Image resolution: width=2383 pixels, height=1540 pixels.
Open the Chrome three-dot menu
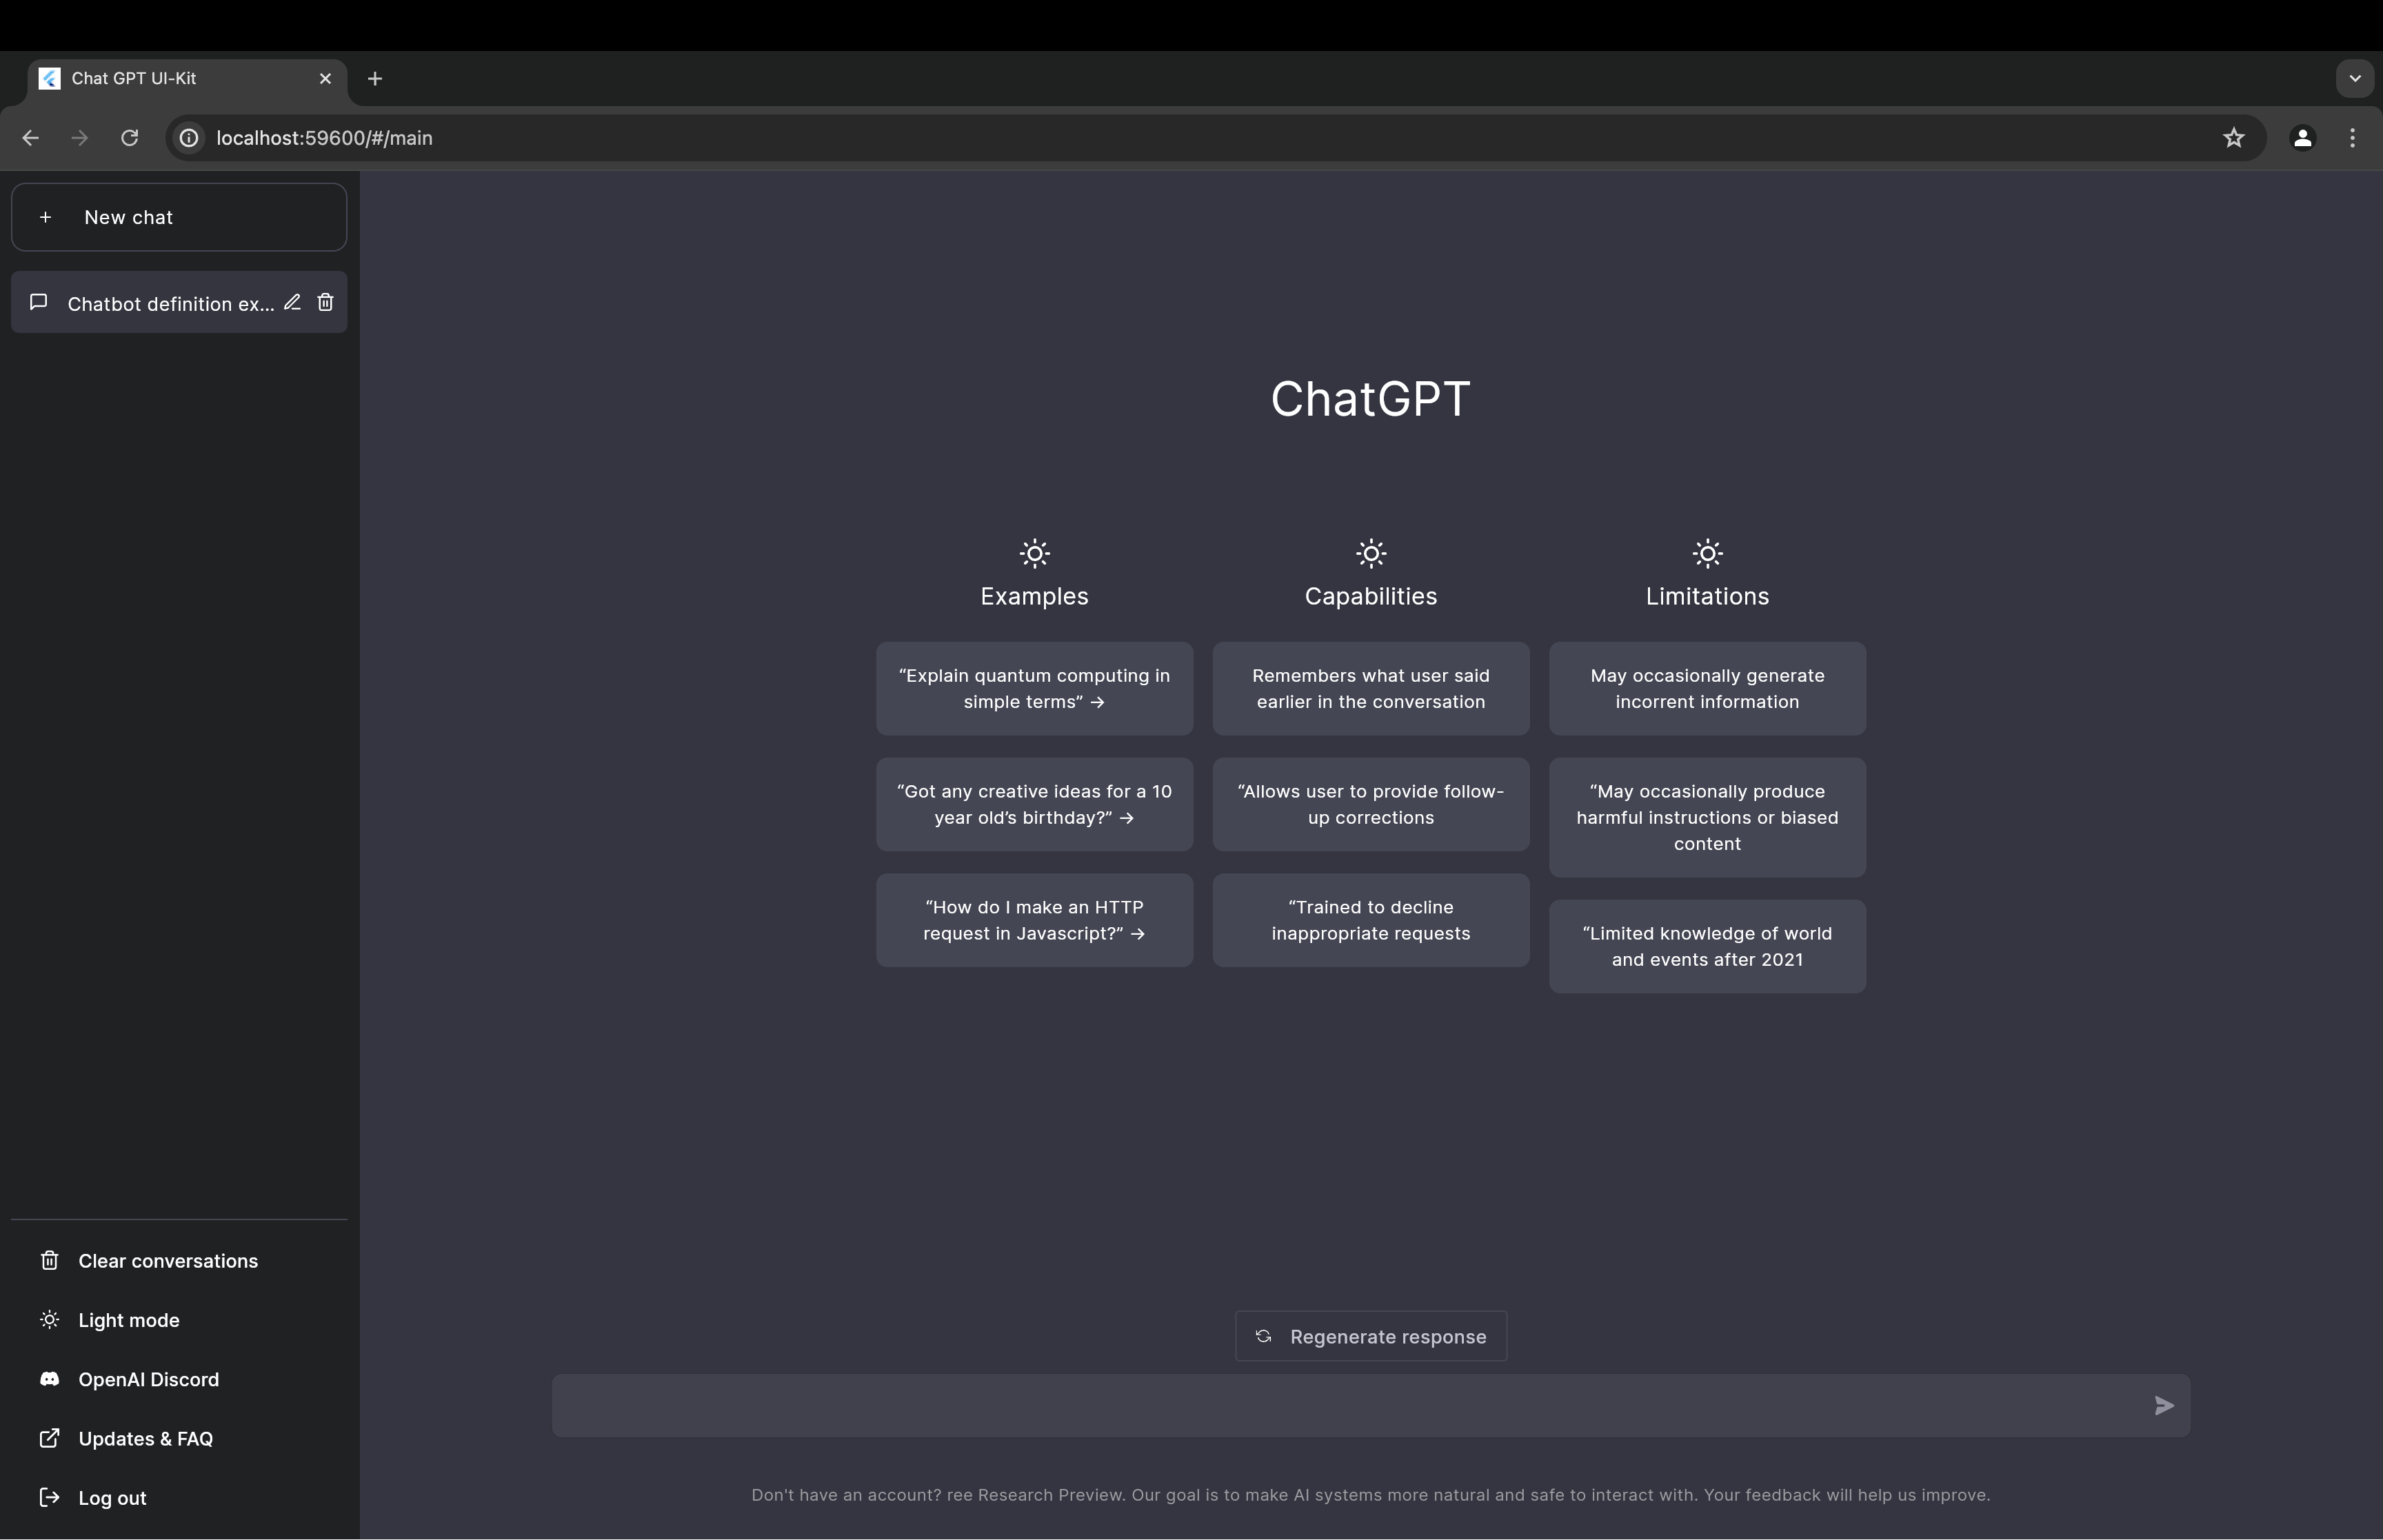(x=2352, y=138)
